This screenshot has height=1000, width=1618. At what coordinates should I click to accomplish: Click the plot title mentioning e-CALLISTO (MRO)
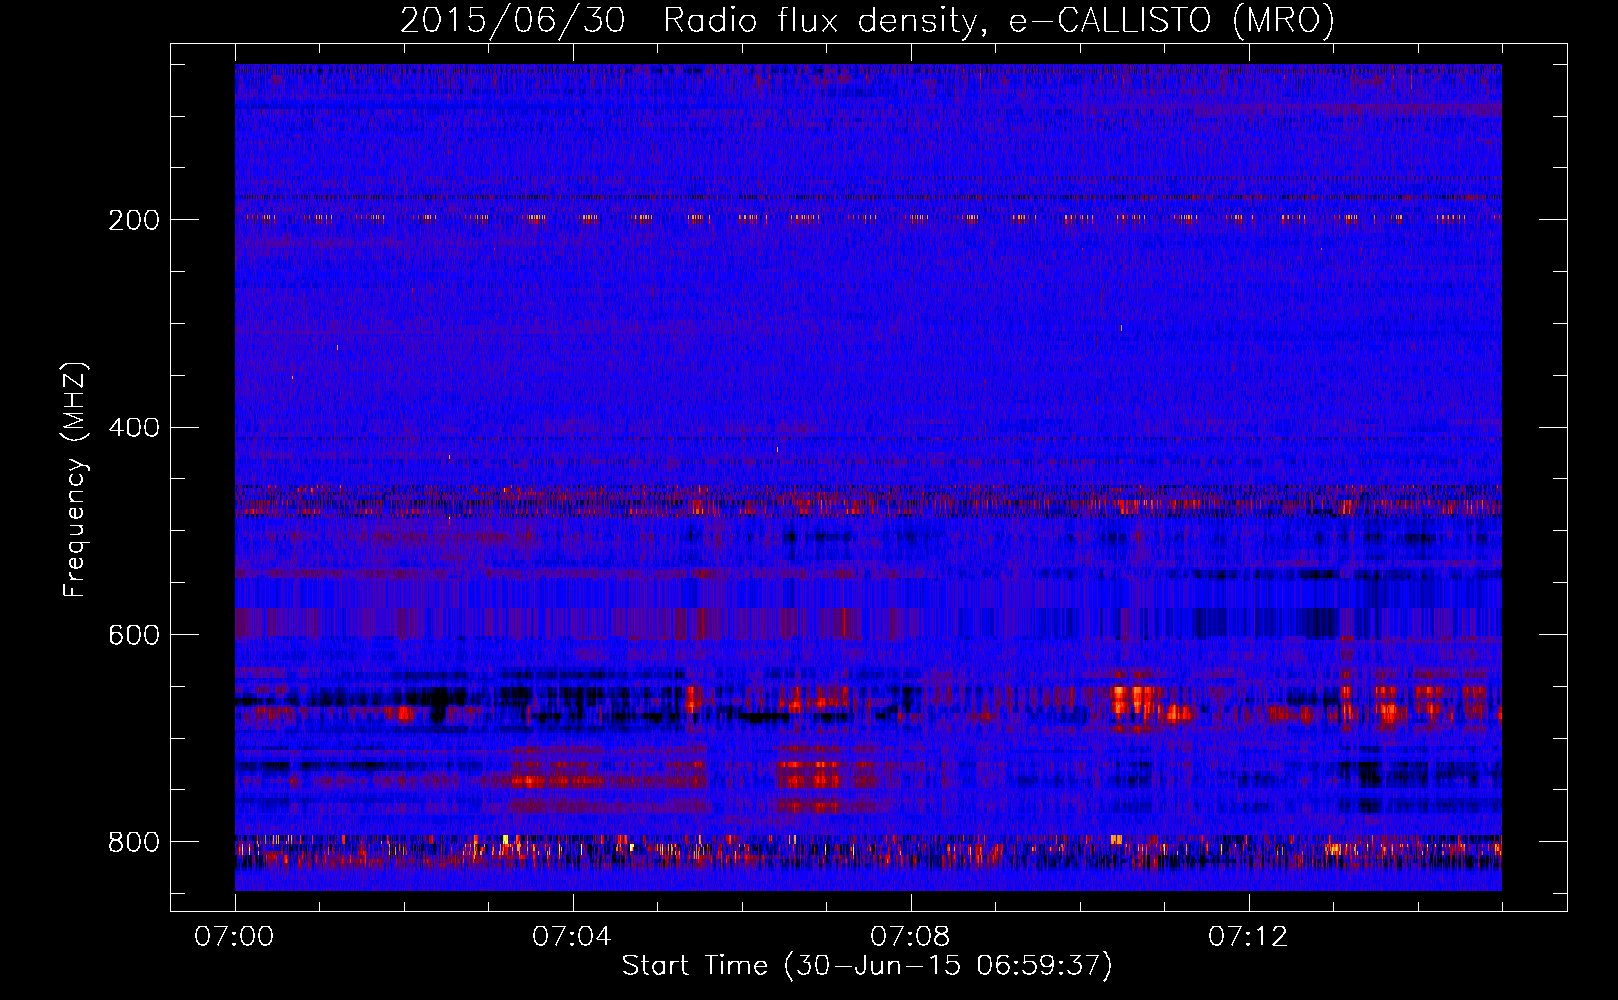point(867,20)
